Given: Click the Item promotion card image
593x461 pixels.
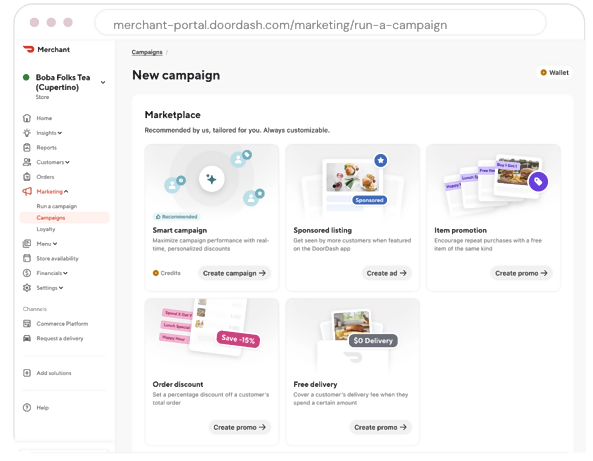Looking at the screenshot, I should (494, 183).
